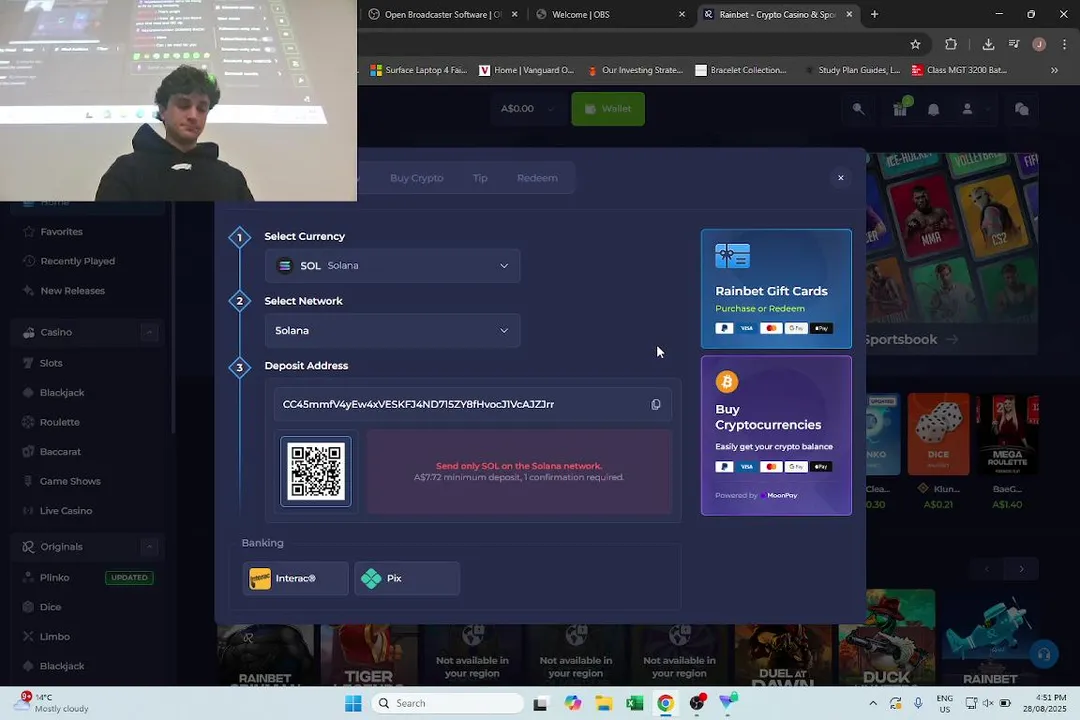Open the browser extensions icon
1080x720 pixels.
[x=951, y=44]
